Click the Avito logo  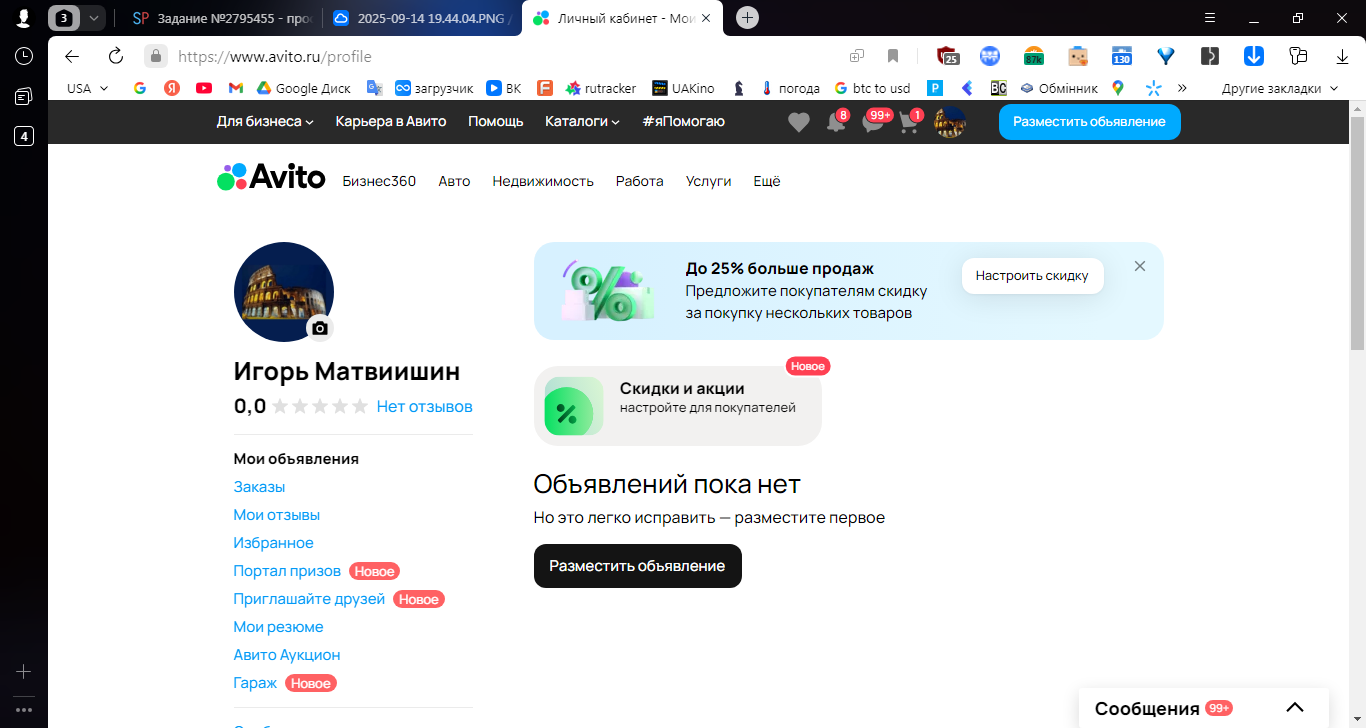(271, 177)
